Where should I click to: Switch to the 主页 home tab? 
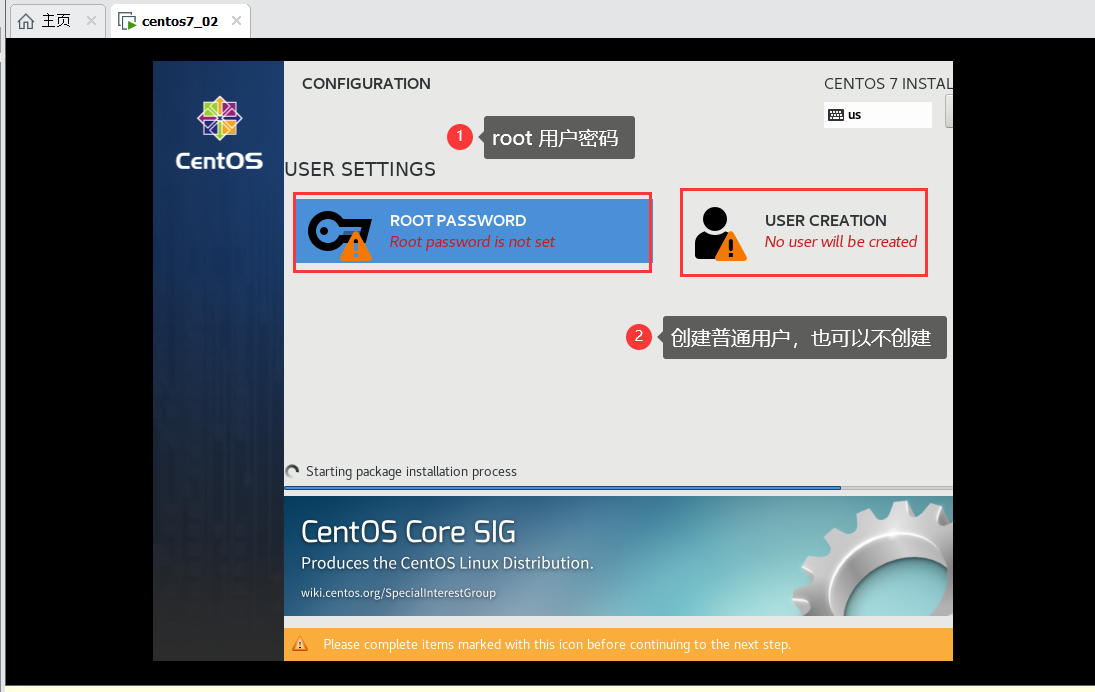tap(57, 21)
